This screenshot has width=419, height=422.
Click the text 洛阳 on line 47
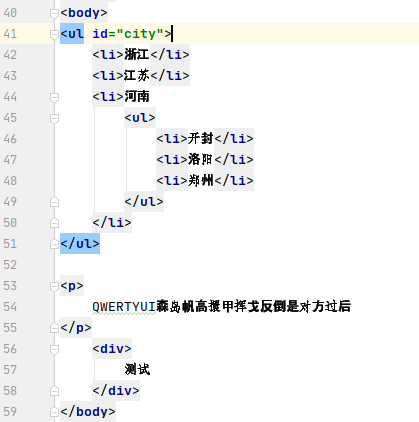click(201, 159)
